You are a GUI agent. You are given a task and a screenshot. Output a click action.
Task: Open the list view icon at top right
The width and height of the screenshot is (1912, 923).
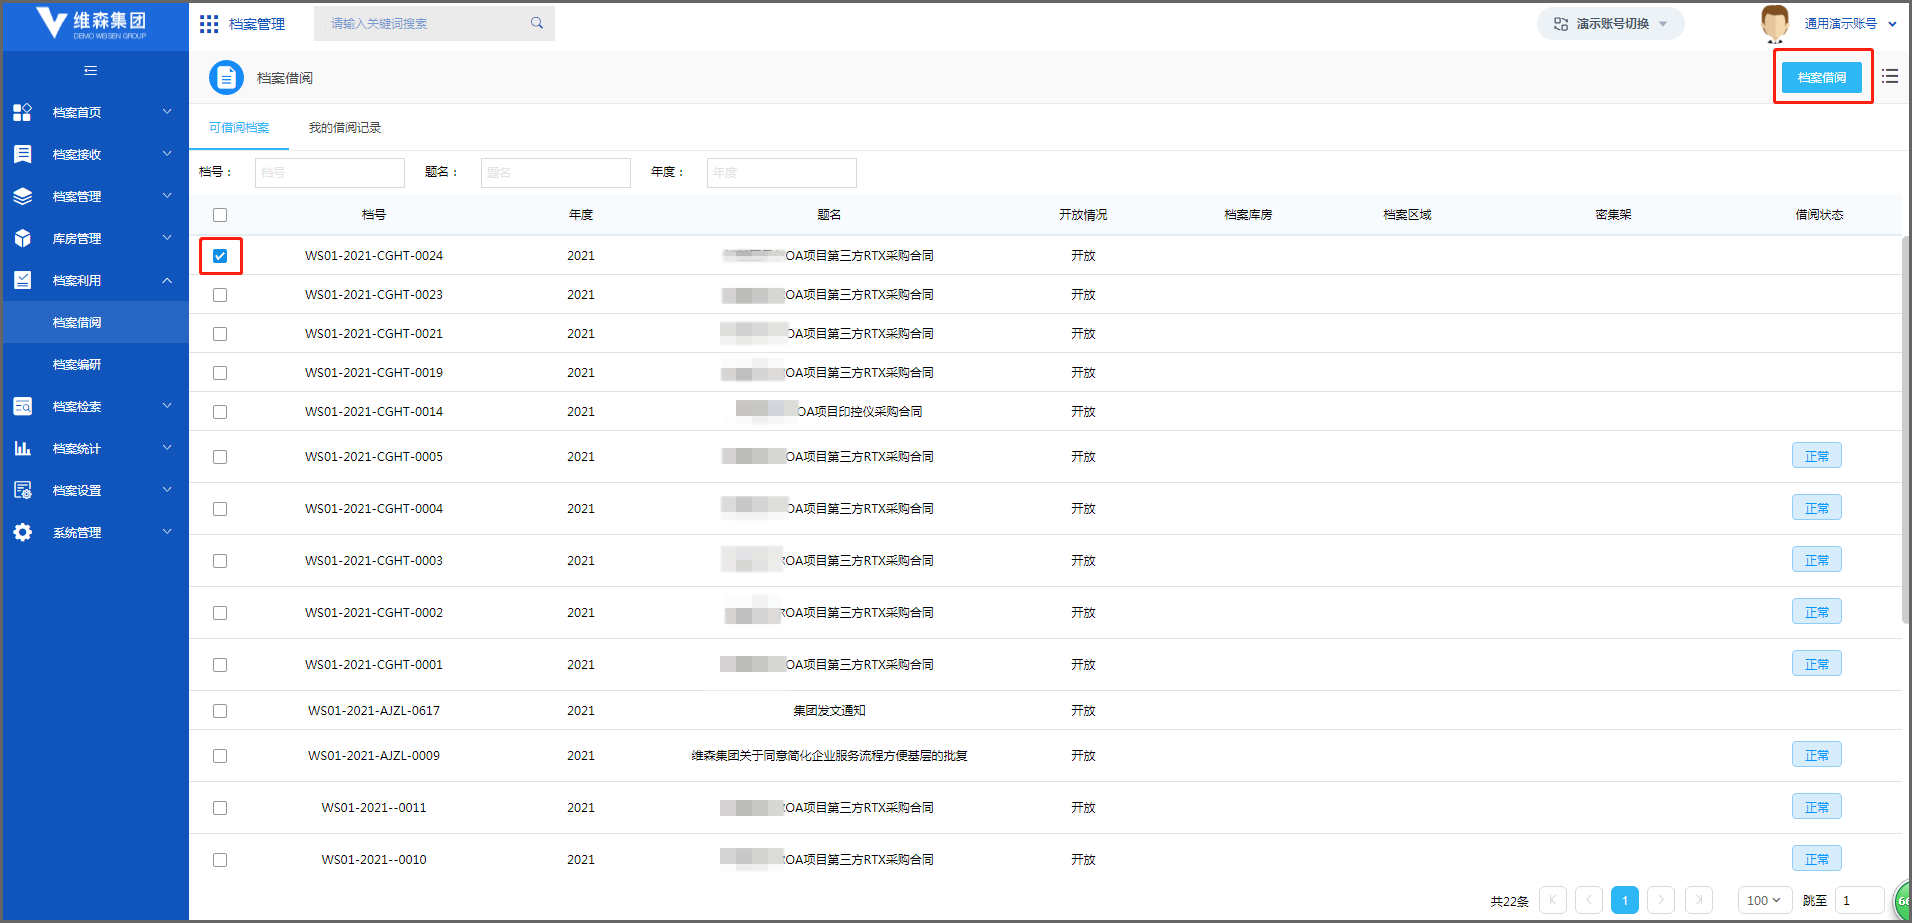[1889, 76]
